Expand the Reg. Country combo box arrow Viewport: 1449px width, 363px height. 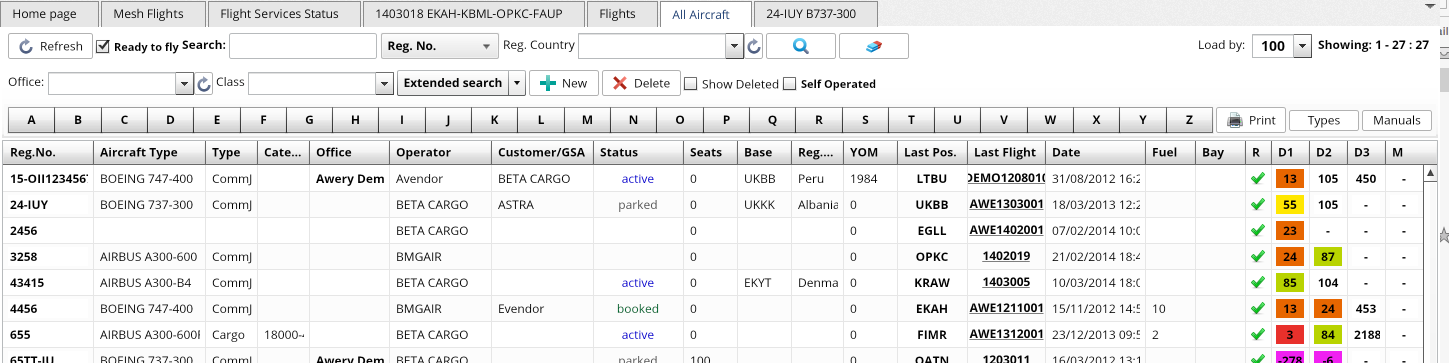[x=735, y=46]
